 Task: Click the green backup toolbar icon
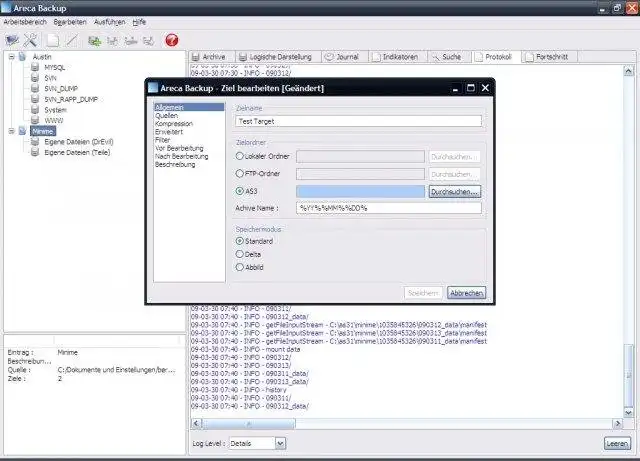click(x=95, y=41)
